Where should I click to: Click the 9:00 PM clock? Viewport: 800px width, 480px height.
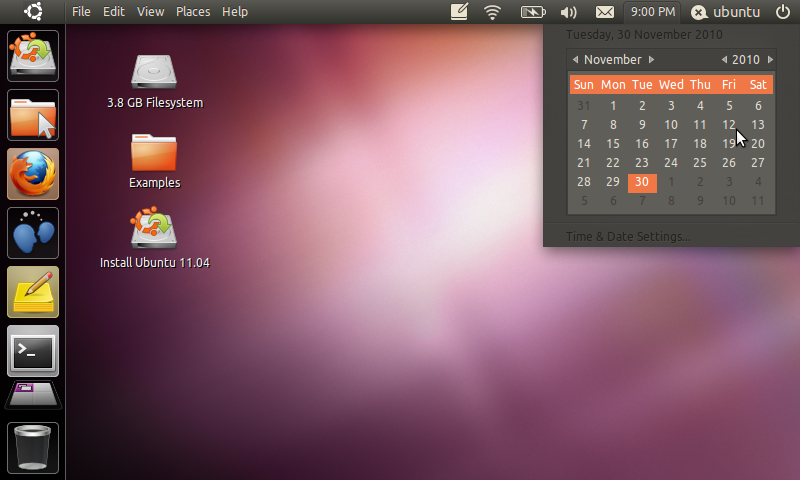click(653, 12)
